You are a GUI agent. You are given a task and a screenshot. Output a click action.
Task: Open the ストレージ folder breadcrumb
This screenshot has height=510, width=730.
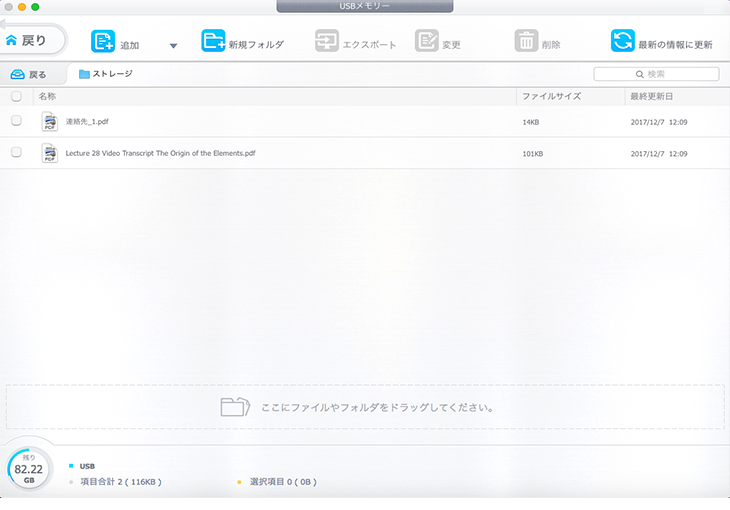[106, 74]
